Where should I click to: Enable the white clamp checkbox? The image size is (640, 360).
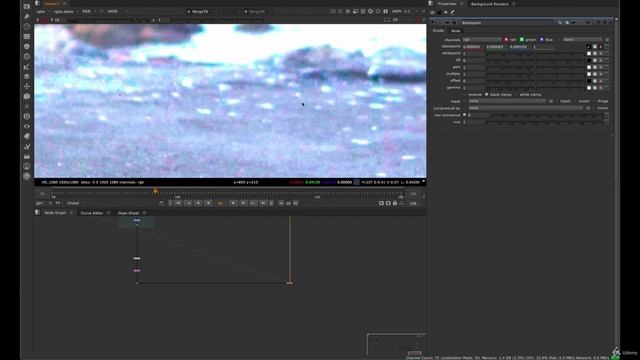click(x=516, y=94)
